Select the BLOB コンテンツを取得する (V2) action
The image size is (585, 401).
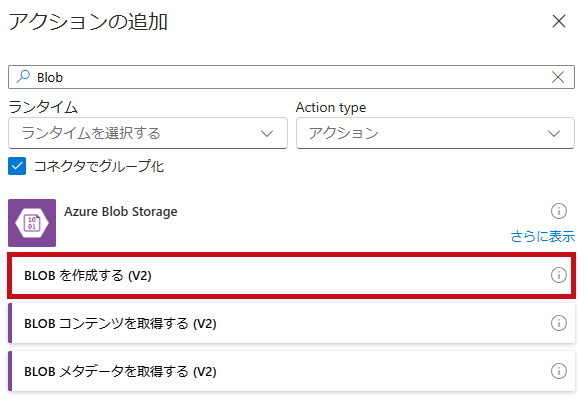pos(291,323)
